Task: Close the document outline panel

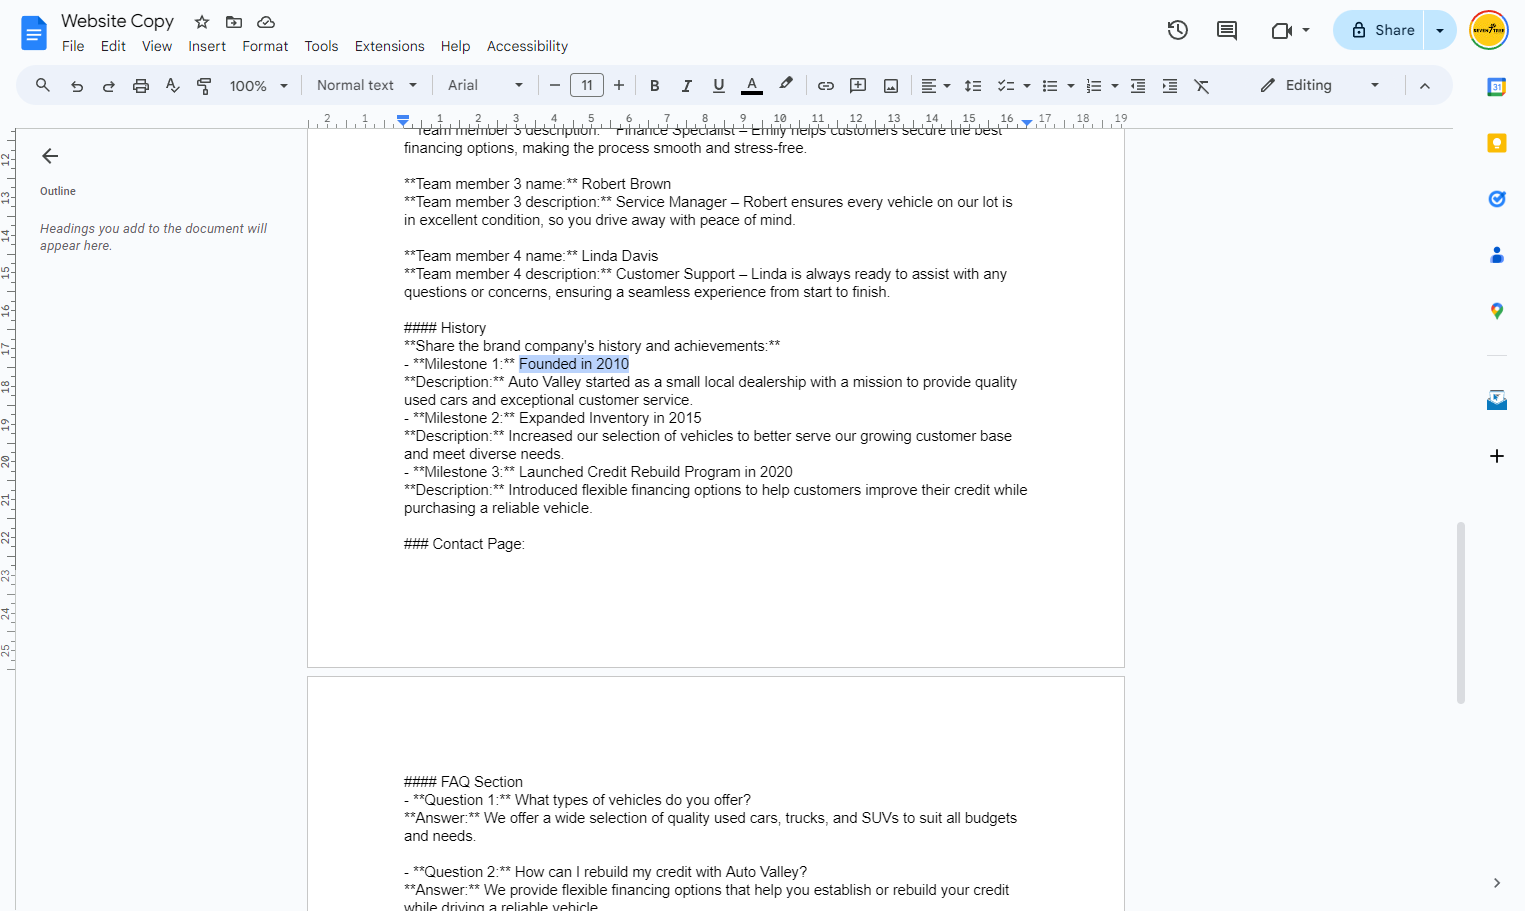Action: (x=50, y=156)
